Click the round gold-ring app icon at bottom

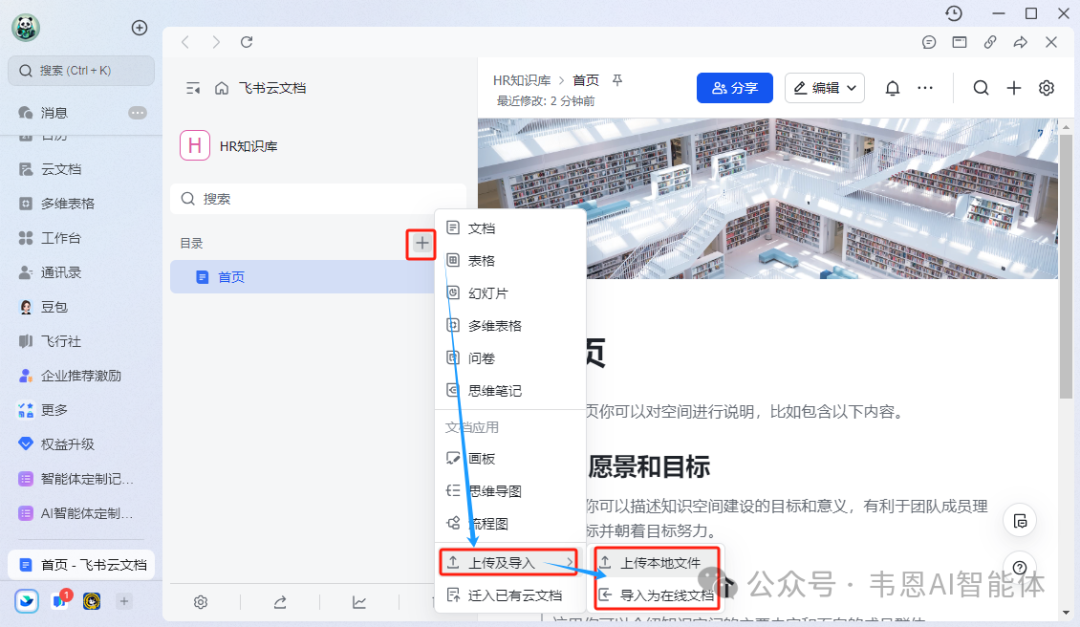[x=92, y=602]
